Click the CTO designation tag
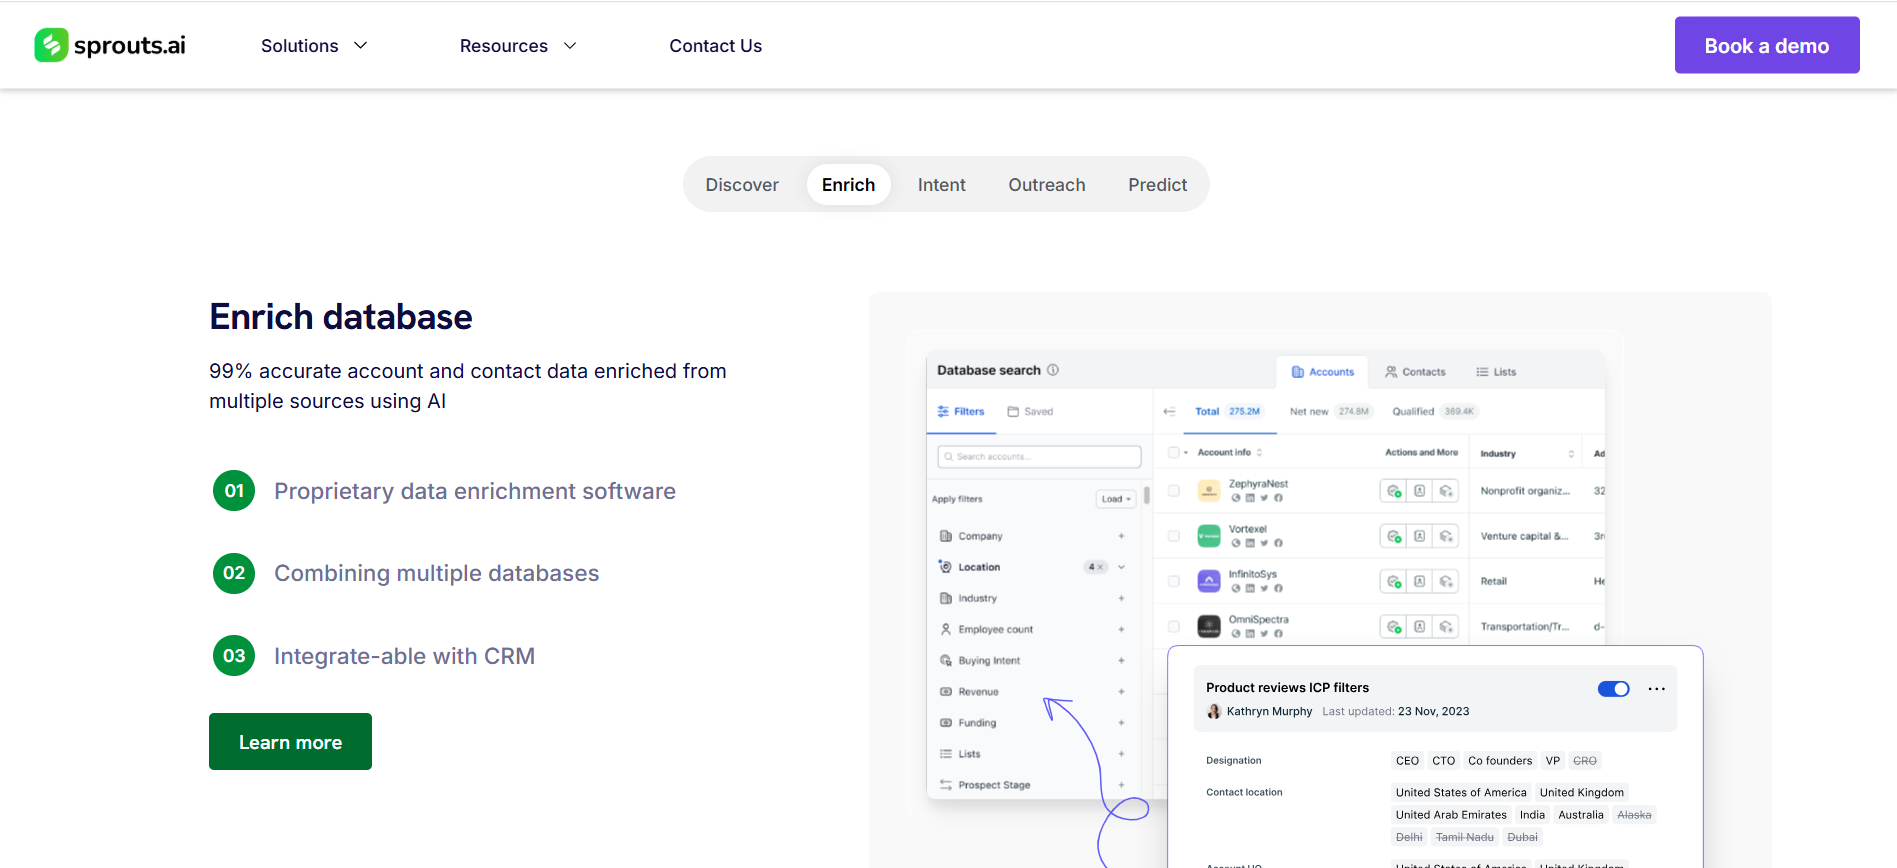The image size is (1897, 868). click(x=1443, y=761)
